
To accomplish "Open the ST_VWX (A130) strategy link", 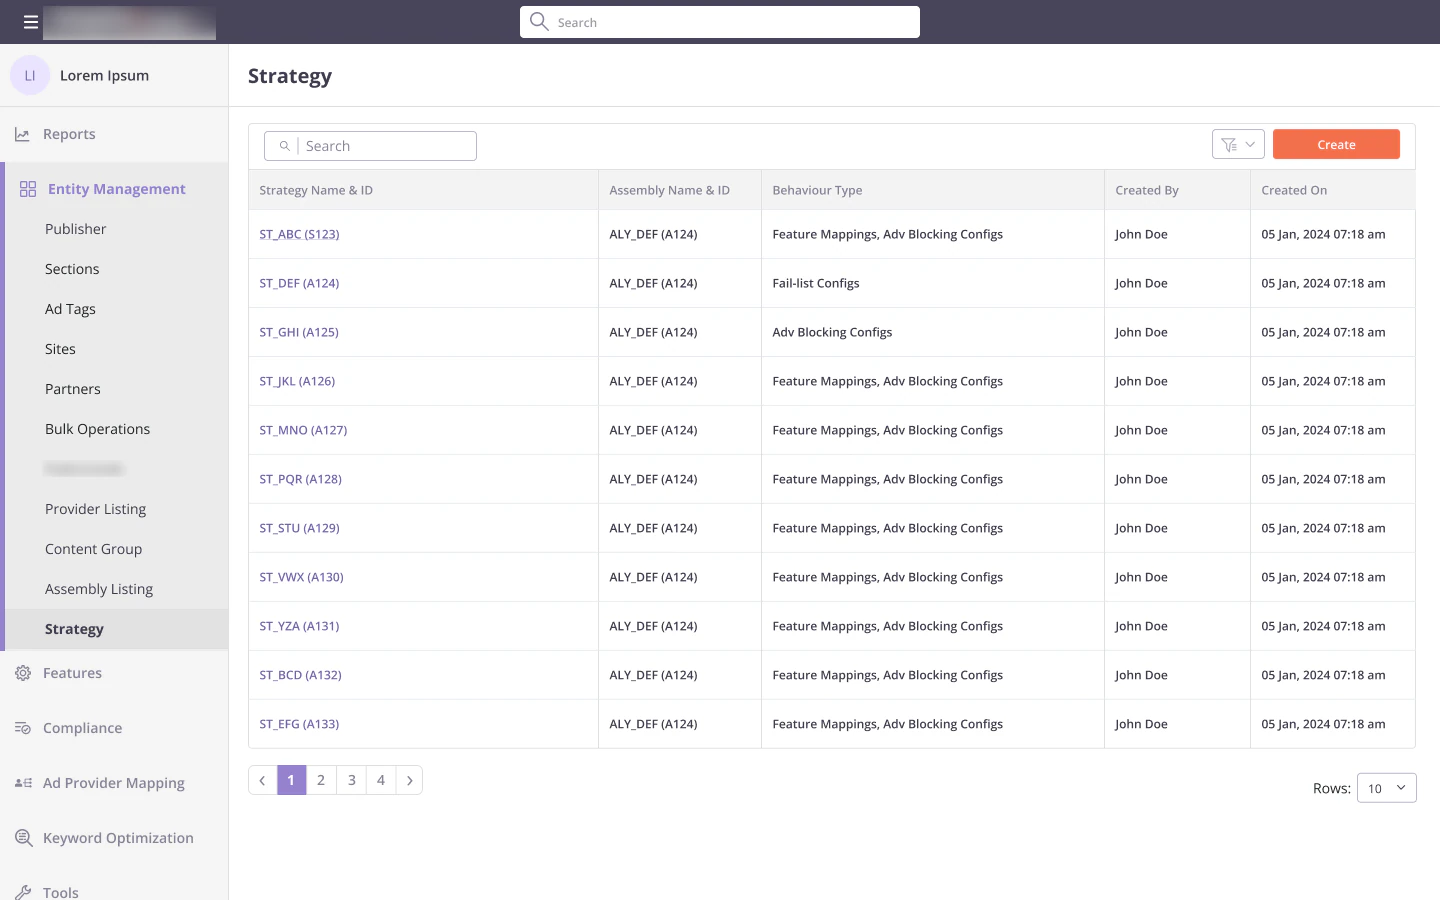I will pos(301,577).
